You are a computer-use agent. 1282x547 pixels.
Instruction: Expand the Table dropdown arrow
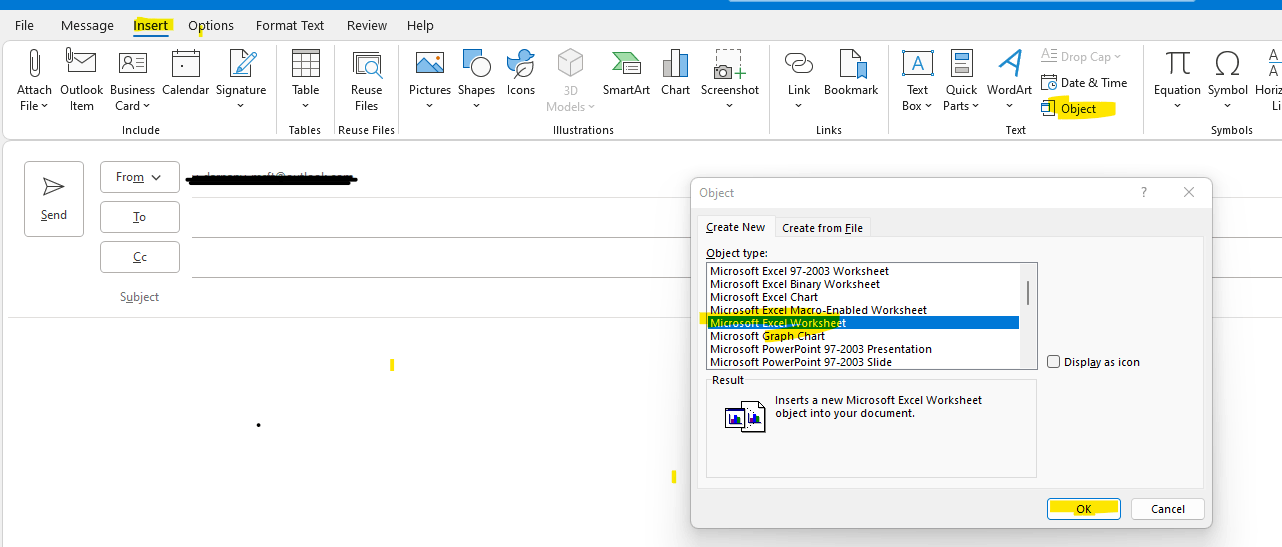coord(305,106)
